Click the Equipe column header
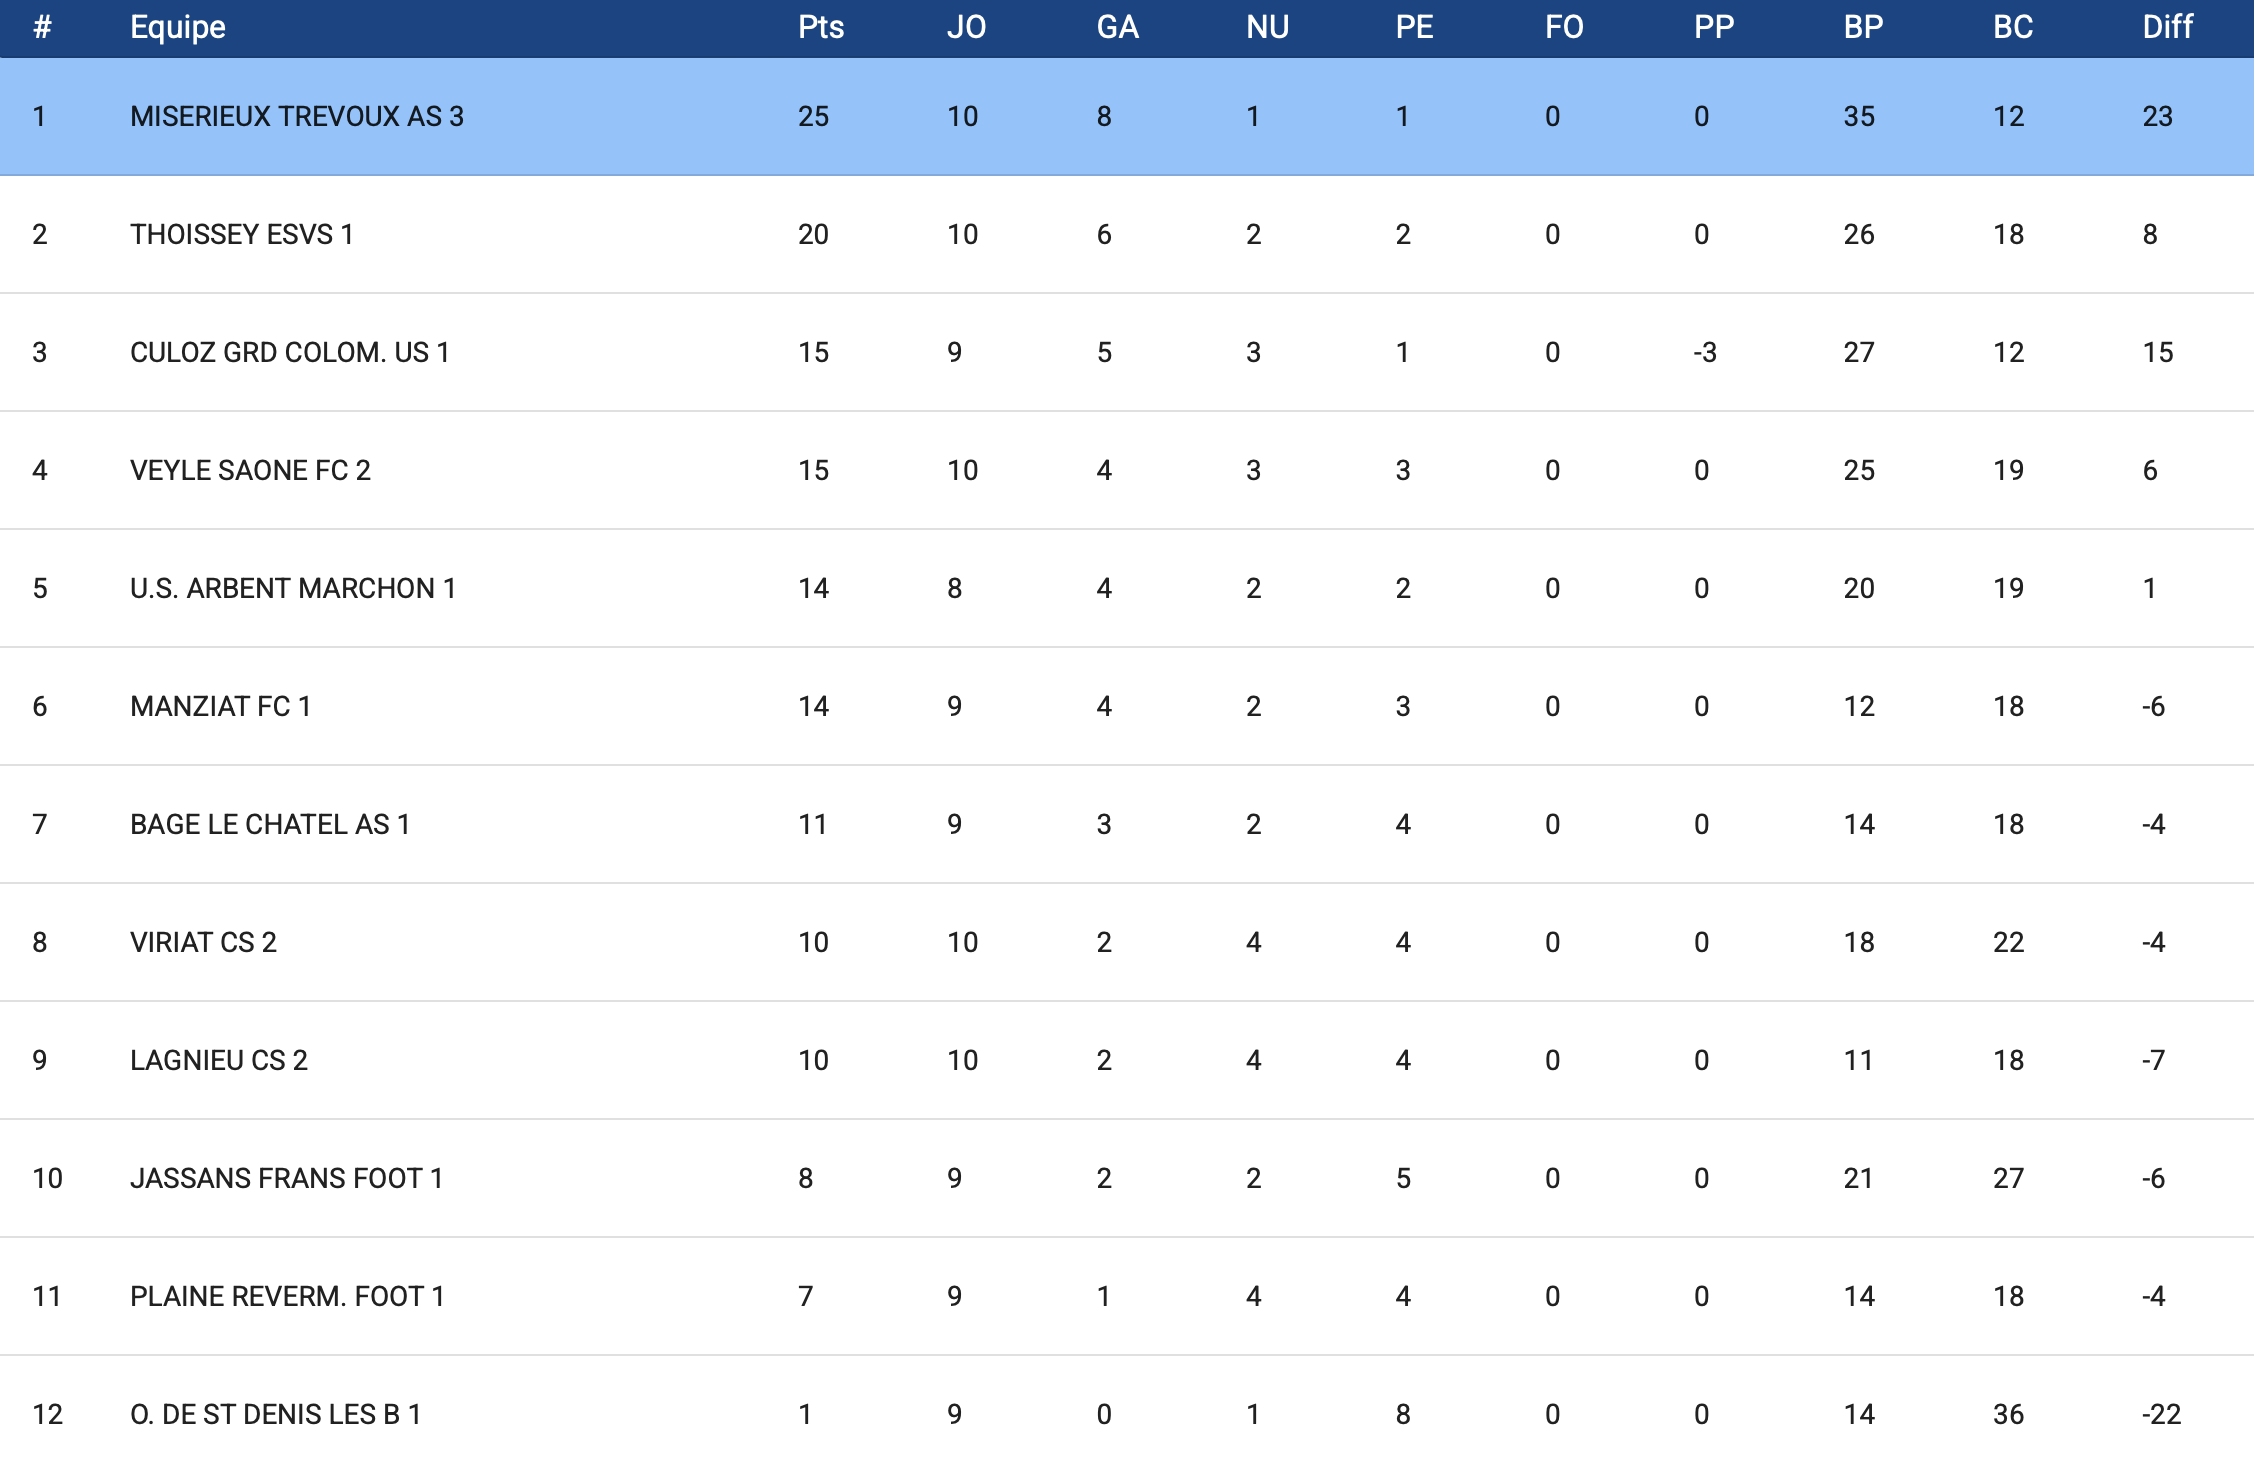The width and height of the screenshot is (2254, 1472). click(178, 27)
